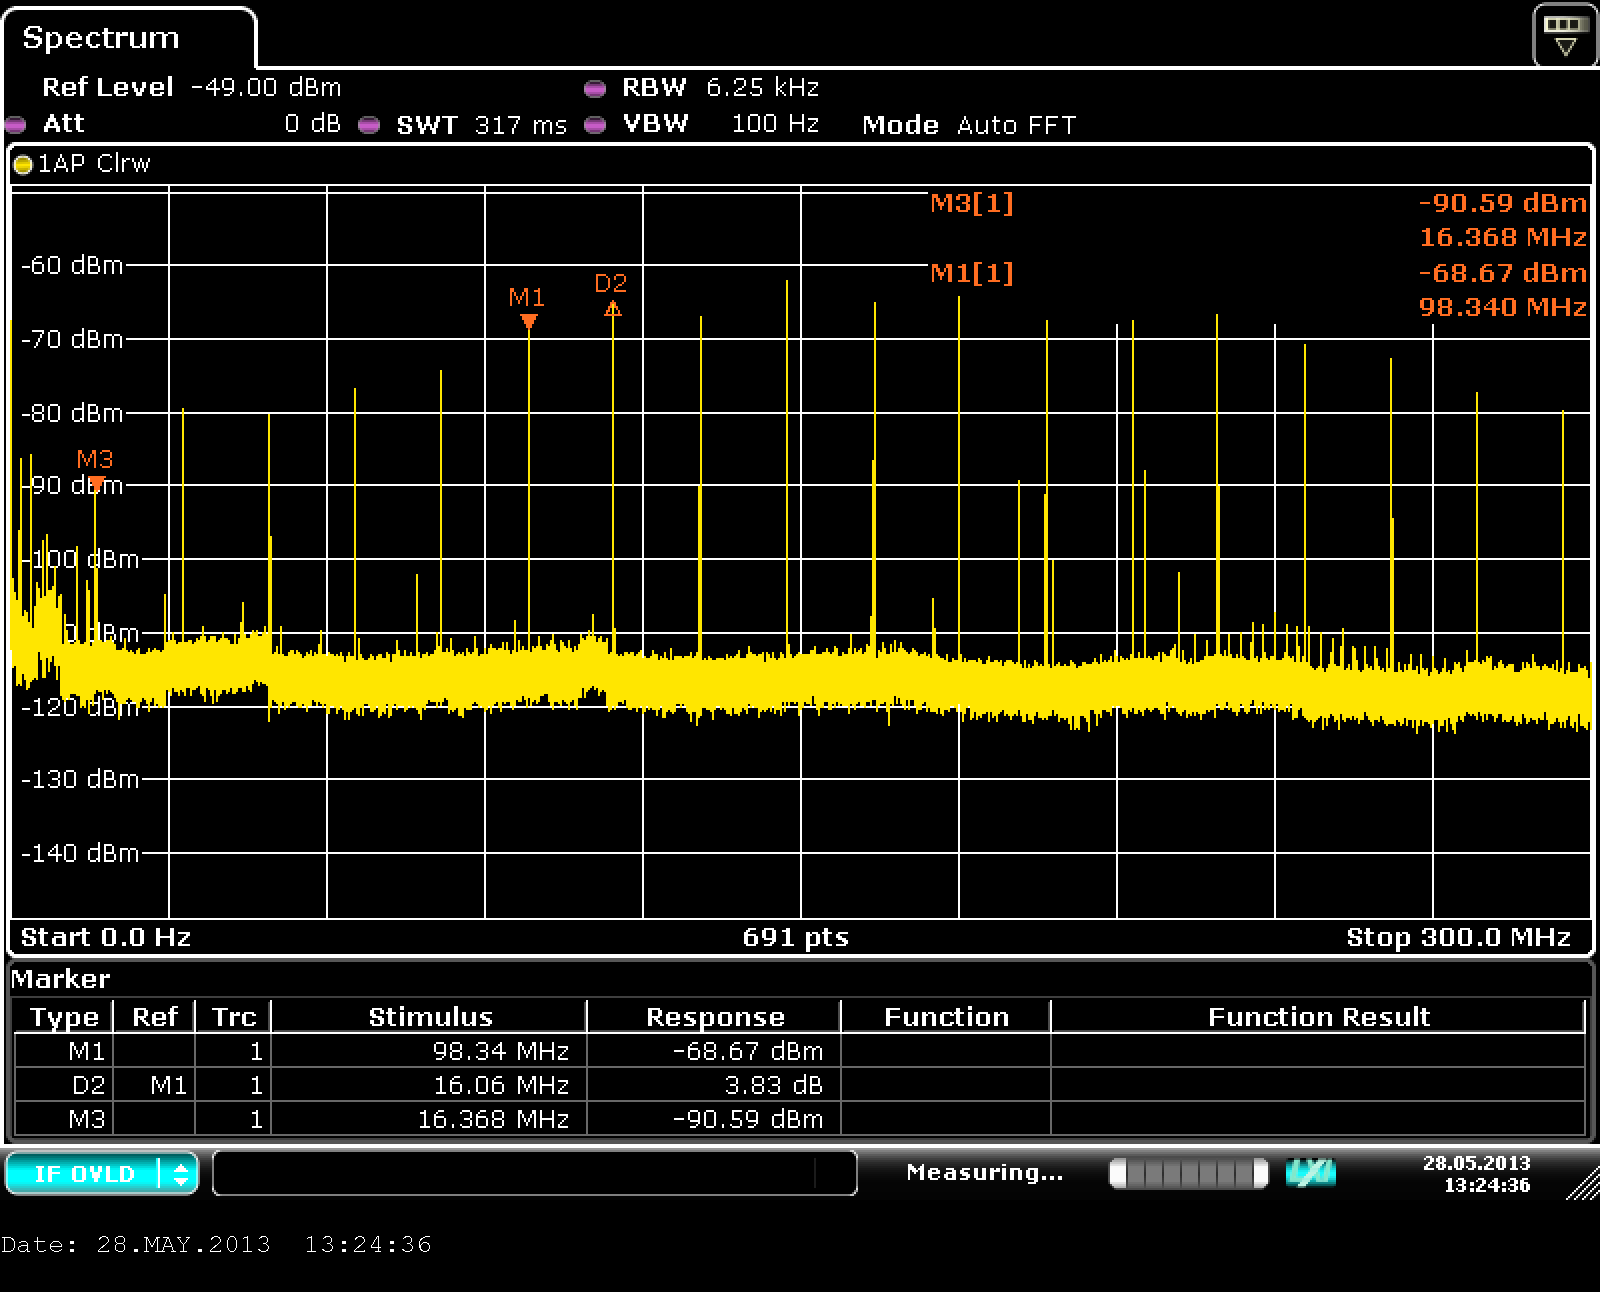Select the D2 row in marker table
Screen dimensions: 1600x1292
click(800, 1085)
